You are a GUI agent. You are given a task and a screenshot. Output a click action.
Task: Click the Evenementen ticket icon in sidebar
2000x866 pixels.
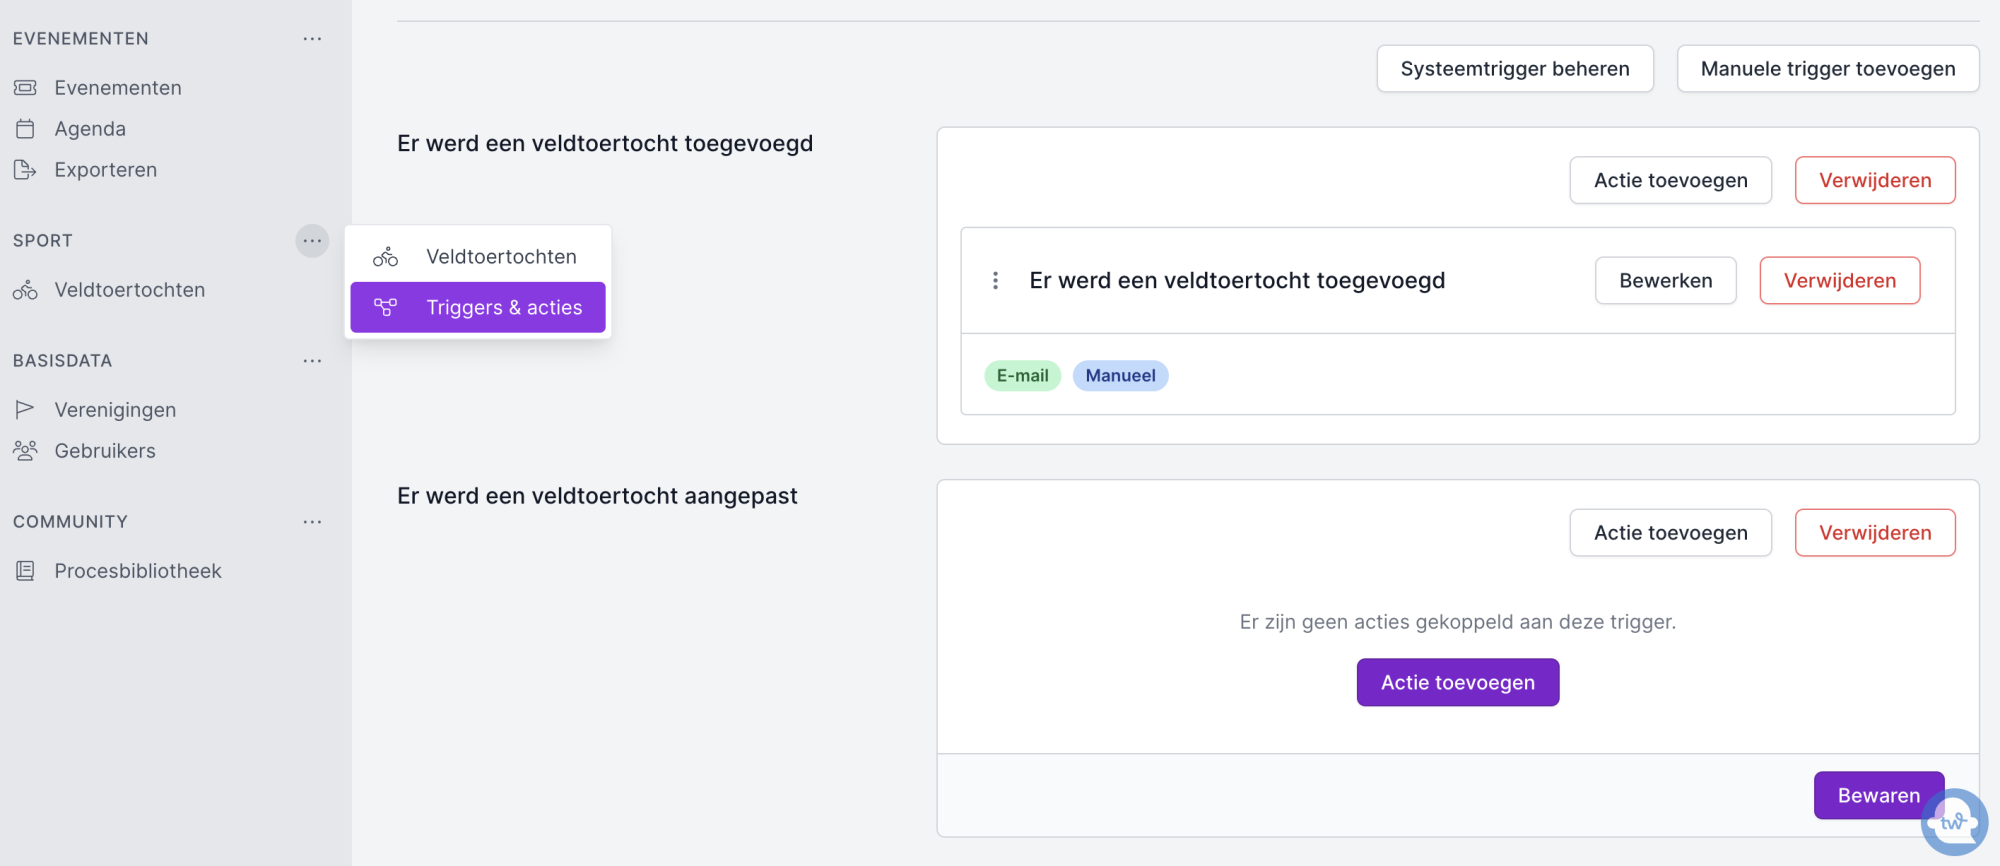coord(25,88)
